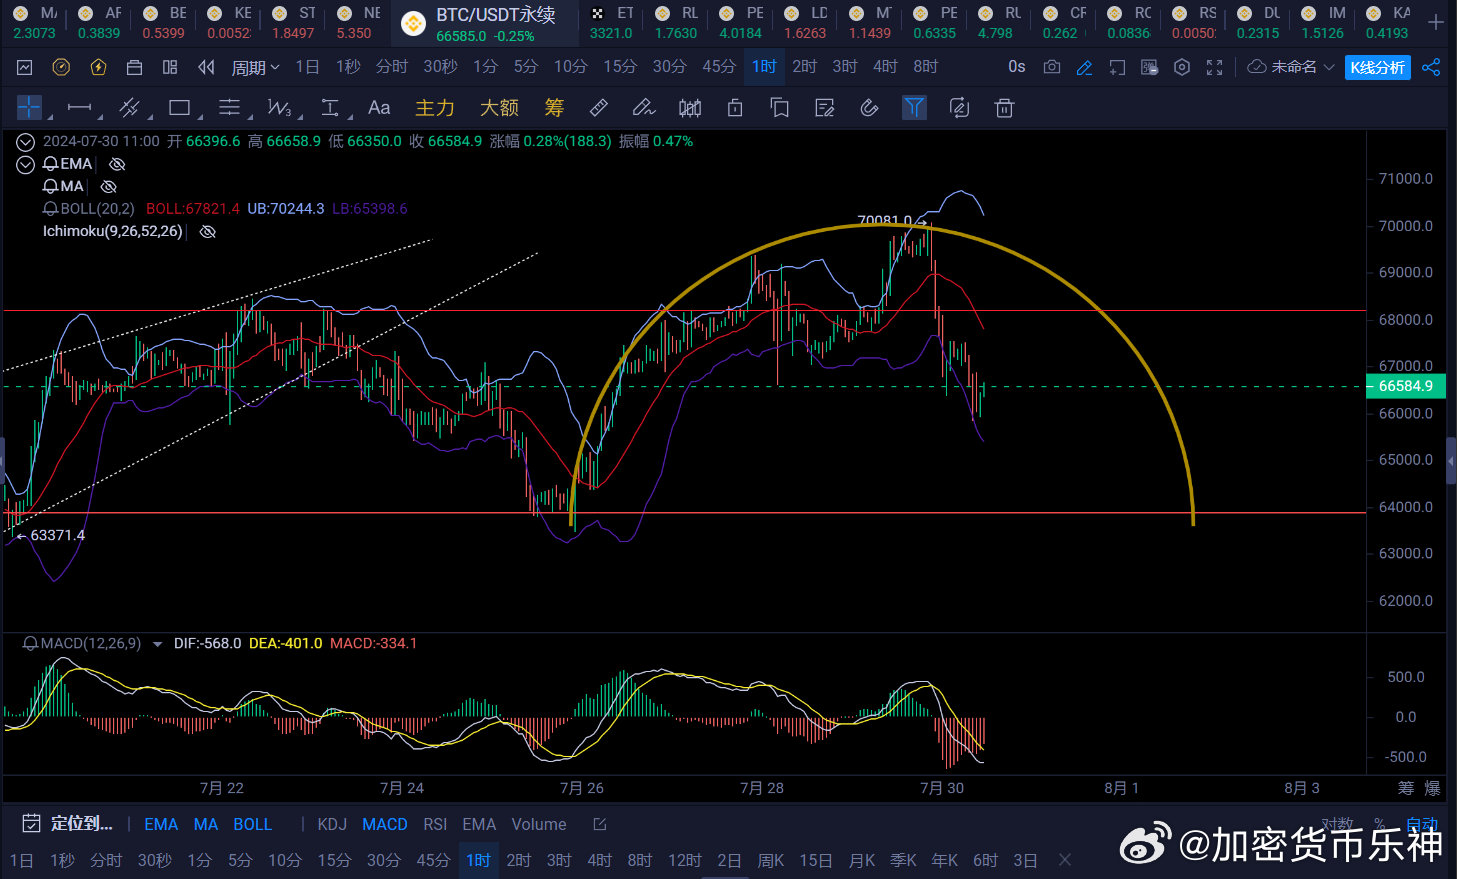Image resolution: width=1457 pixels, height=879 pixels.
Task: Click the lock drawings icon
Action: (735, 108)
